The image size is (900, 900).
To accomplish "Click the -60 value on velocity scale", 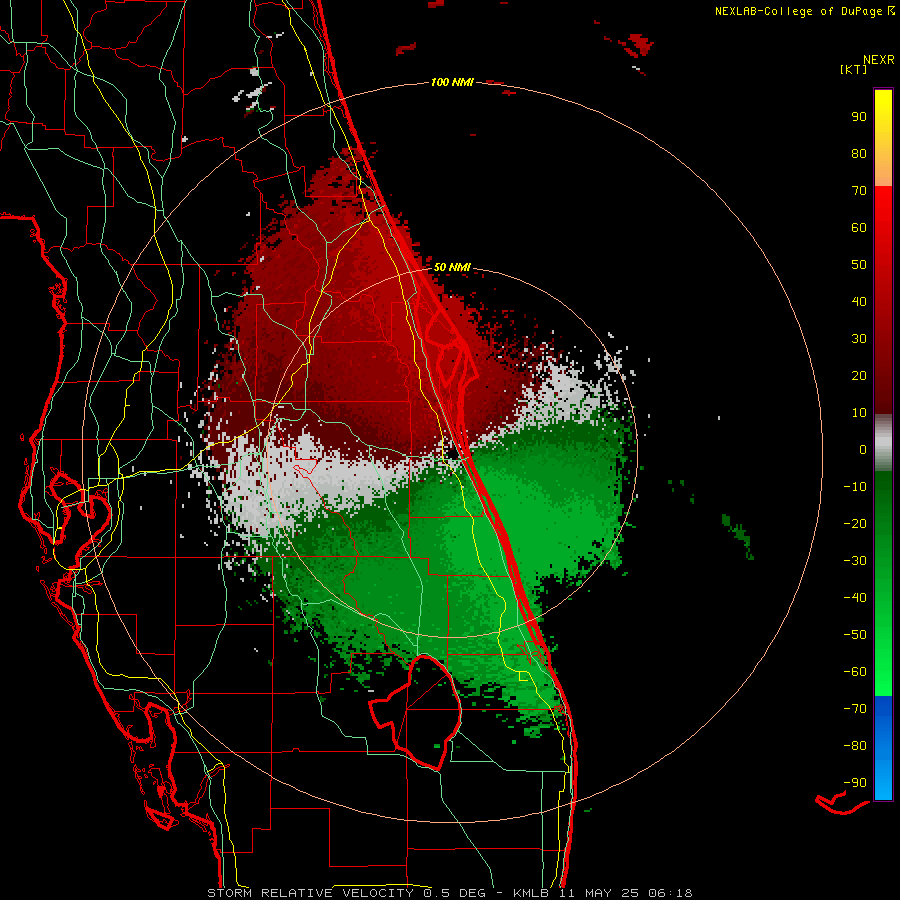I will point(855,672).
